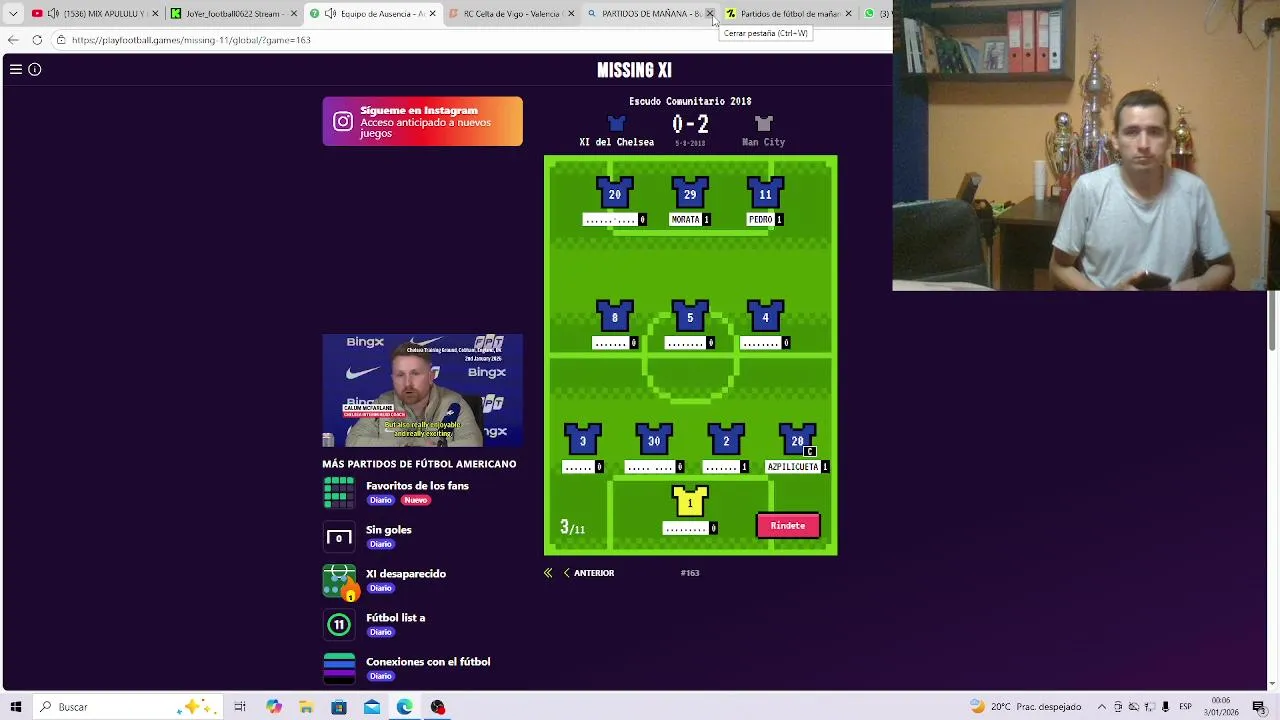Click the Conexiones con el fútbol icon
Screen dimensions: 1280x720
(x=339, y=668)
